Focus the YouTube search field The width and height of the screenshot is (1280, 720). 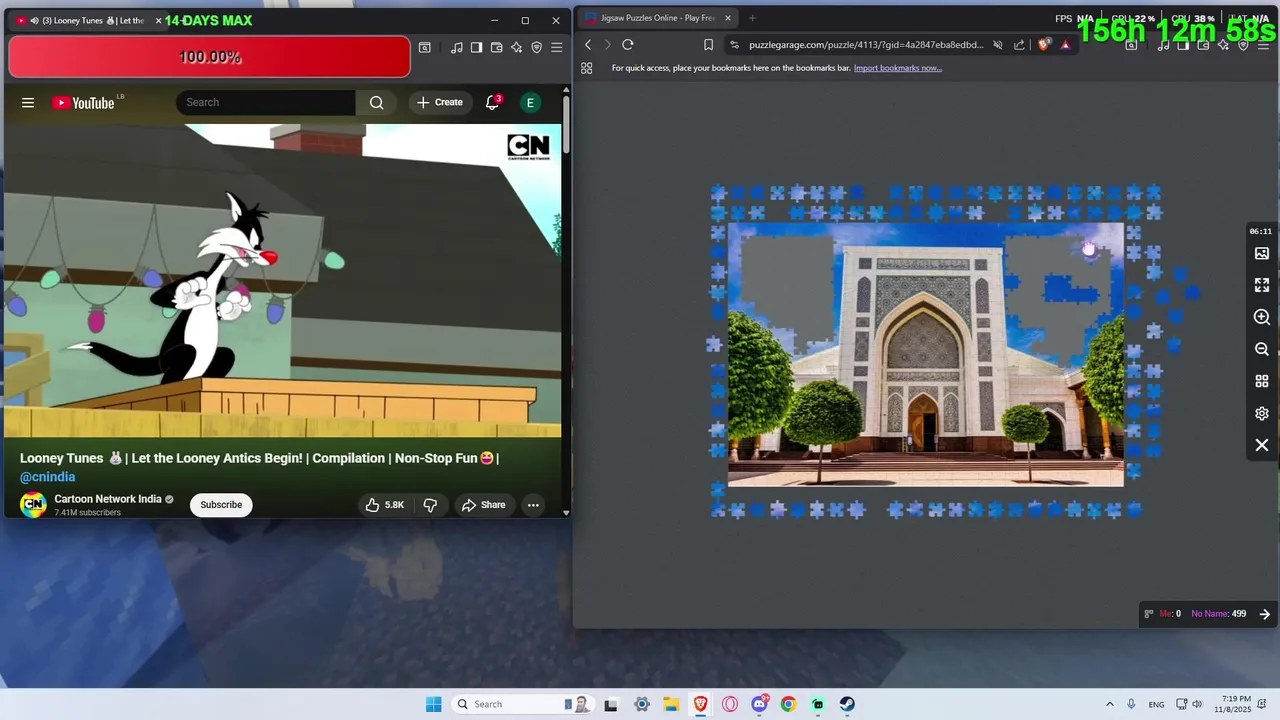(266, 102)
